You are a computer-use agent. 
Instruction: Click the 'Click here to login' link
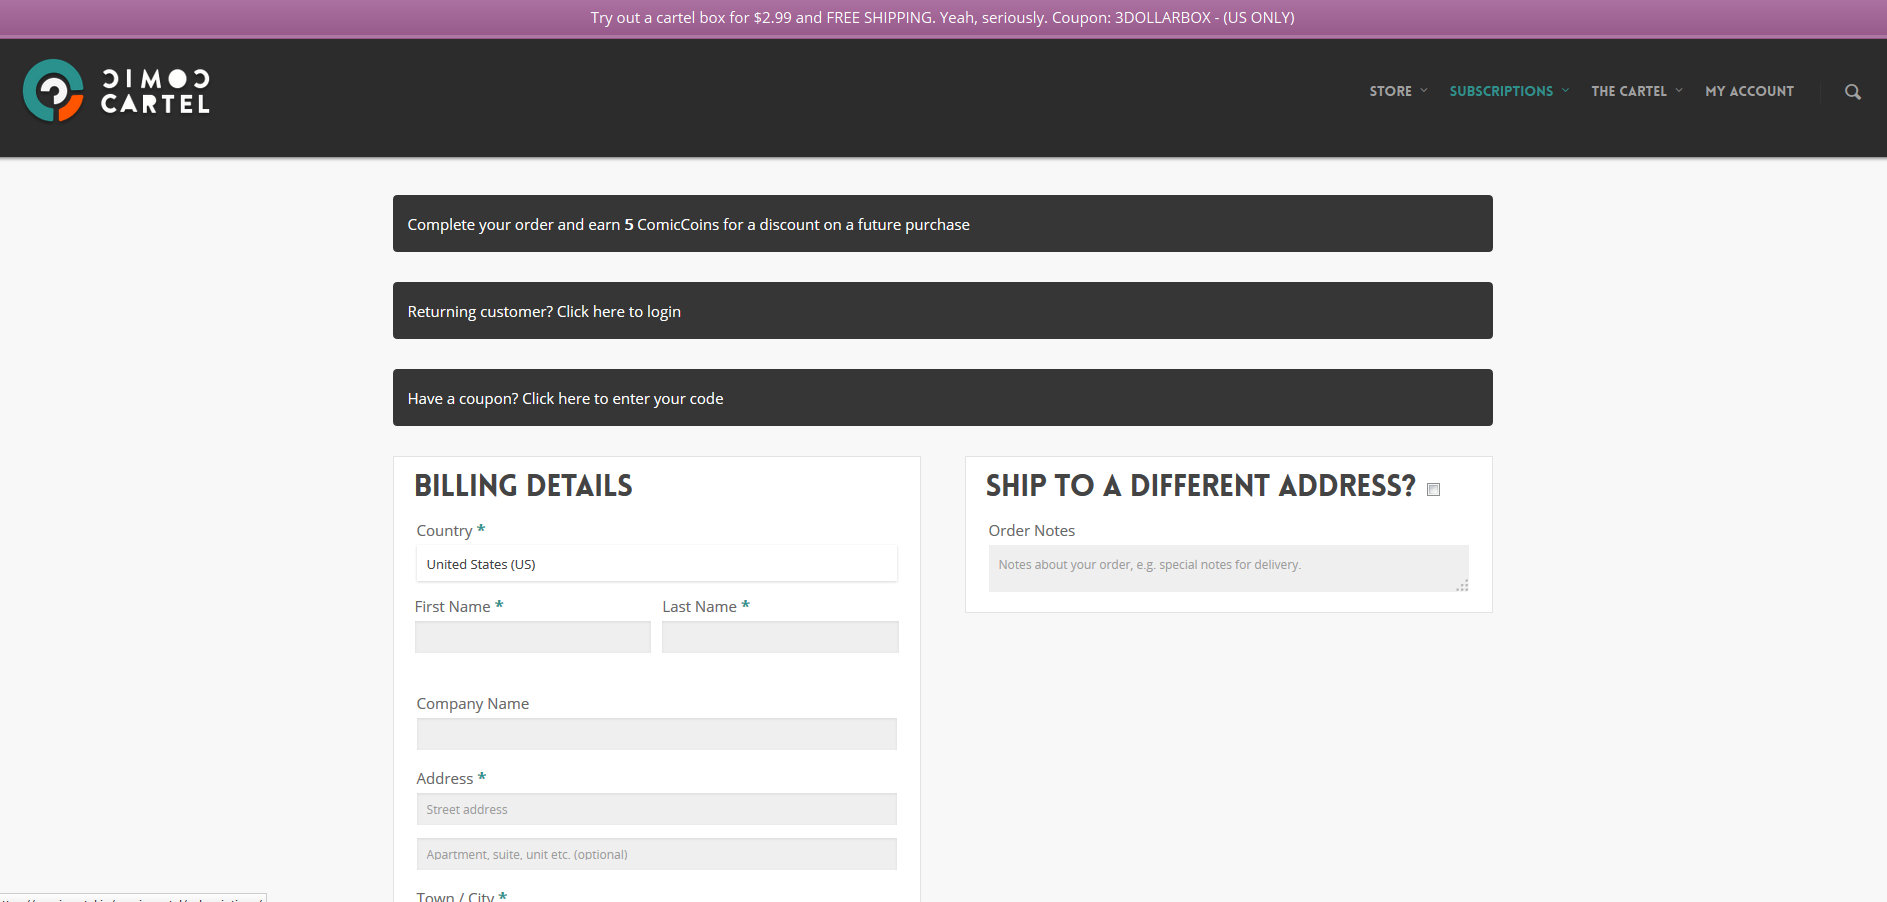[618, 312]
